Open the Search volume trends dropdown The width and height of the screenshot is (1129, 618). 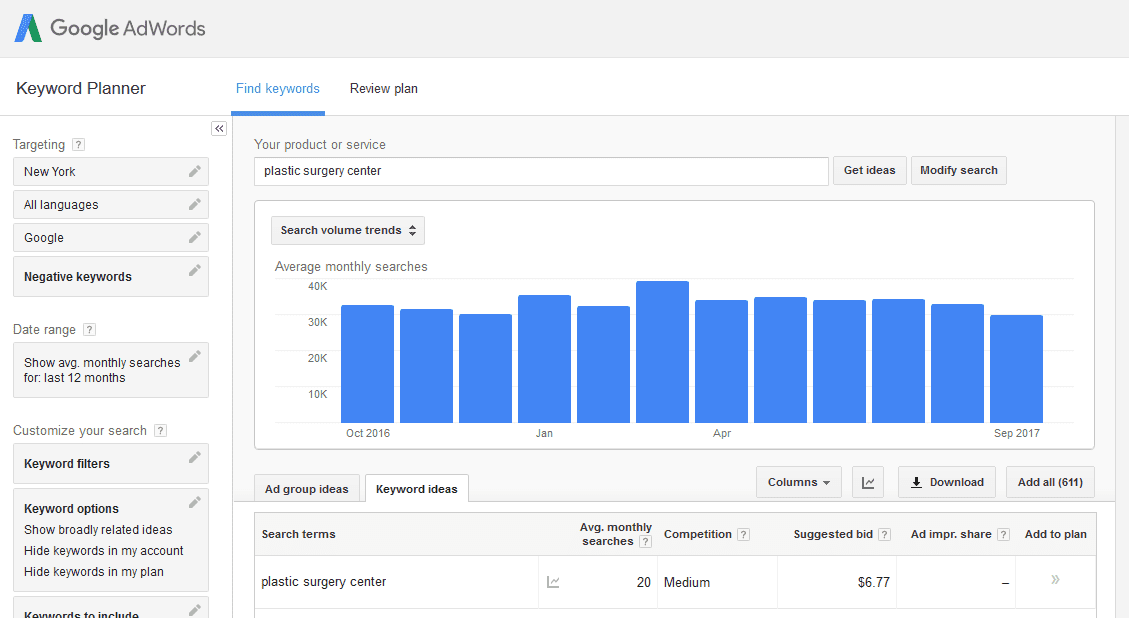(348, 230)
